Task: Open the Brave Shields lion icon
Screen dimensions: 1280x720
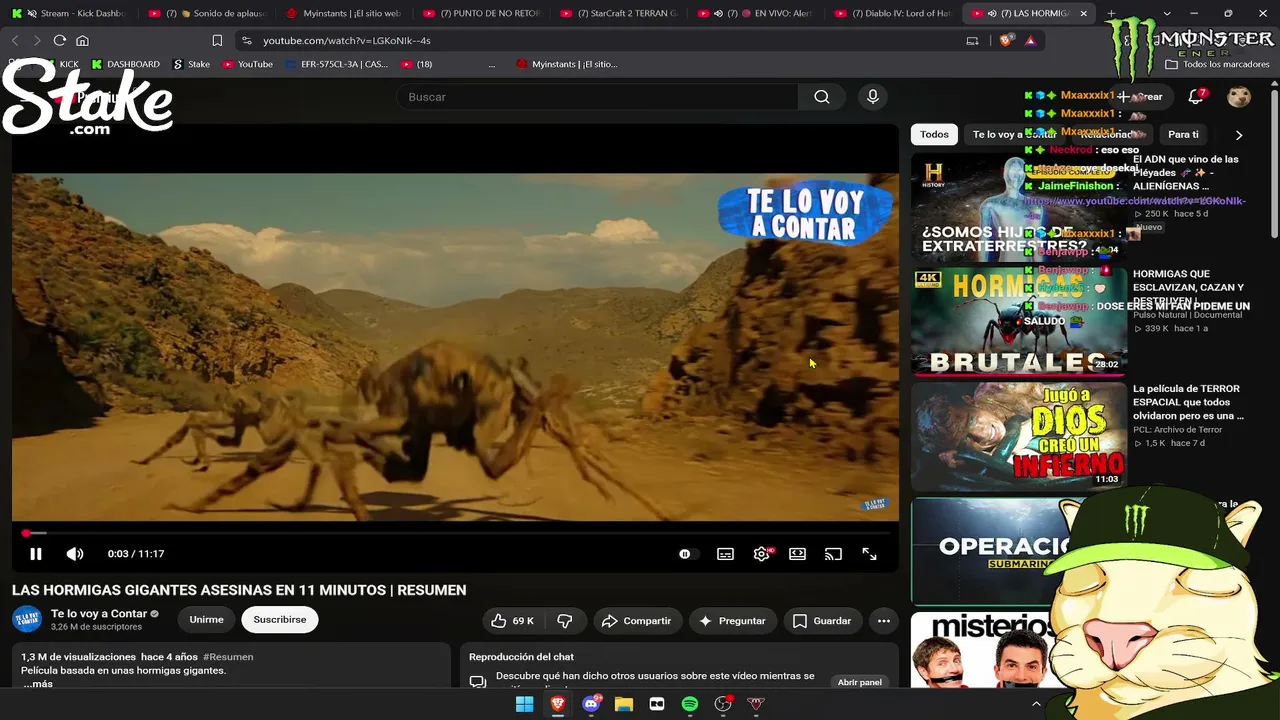Action: 1006,40
